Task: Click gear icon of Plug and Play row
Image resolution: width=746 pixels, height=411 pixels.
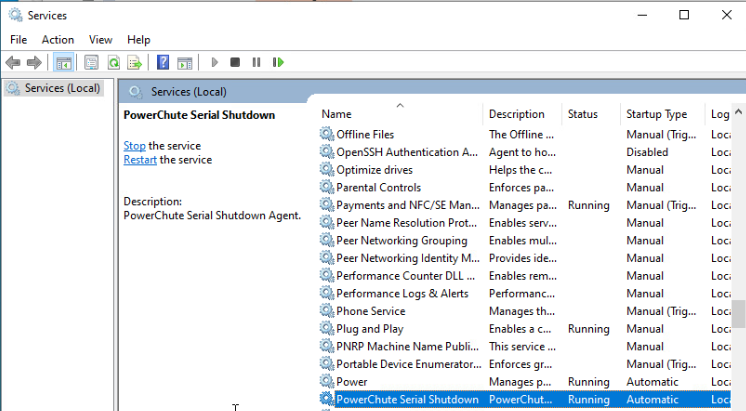Action: (327, 328)
